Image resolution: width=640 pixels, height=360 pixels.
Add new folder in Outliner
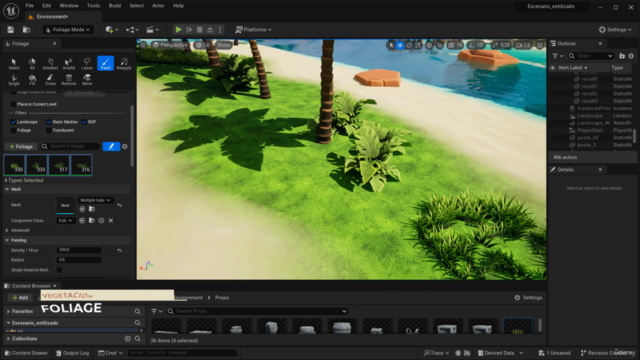(x=622, y=56)
